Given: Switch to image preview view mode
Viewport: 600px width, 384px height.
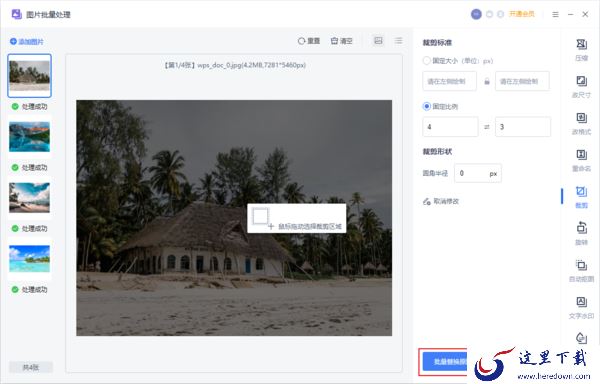Looking at the screenshot, I should coord(378,41).
